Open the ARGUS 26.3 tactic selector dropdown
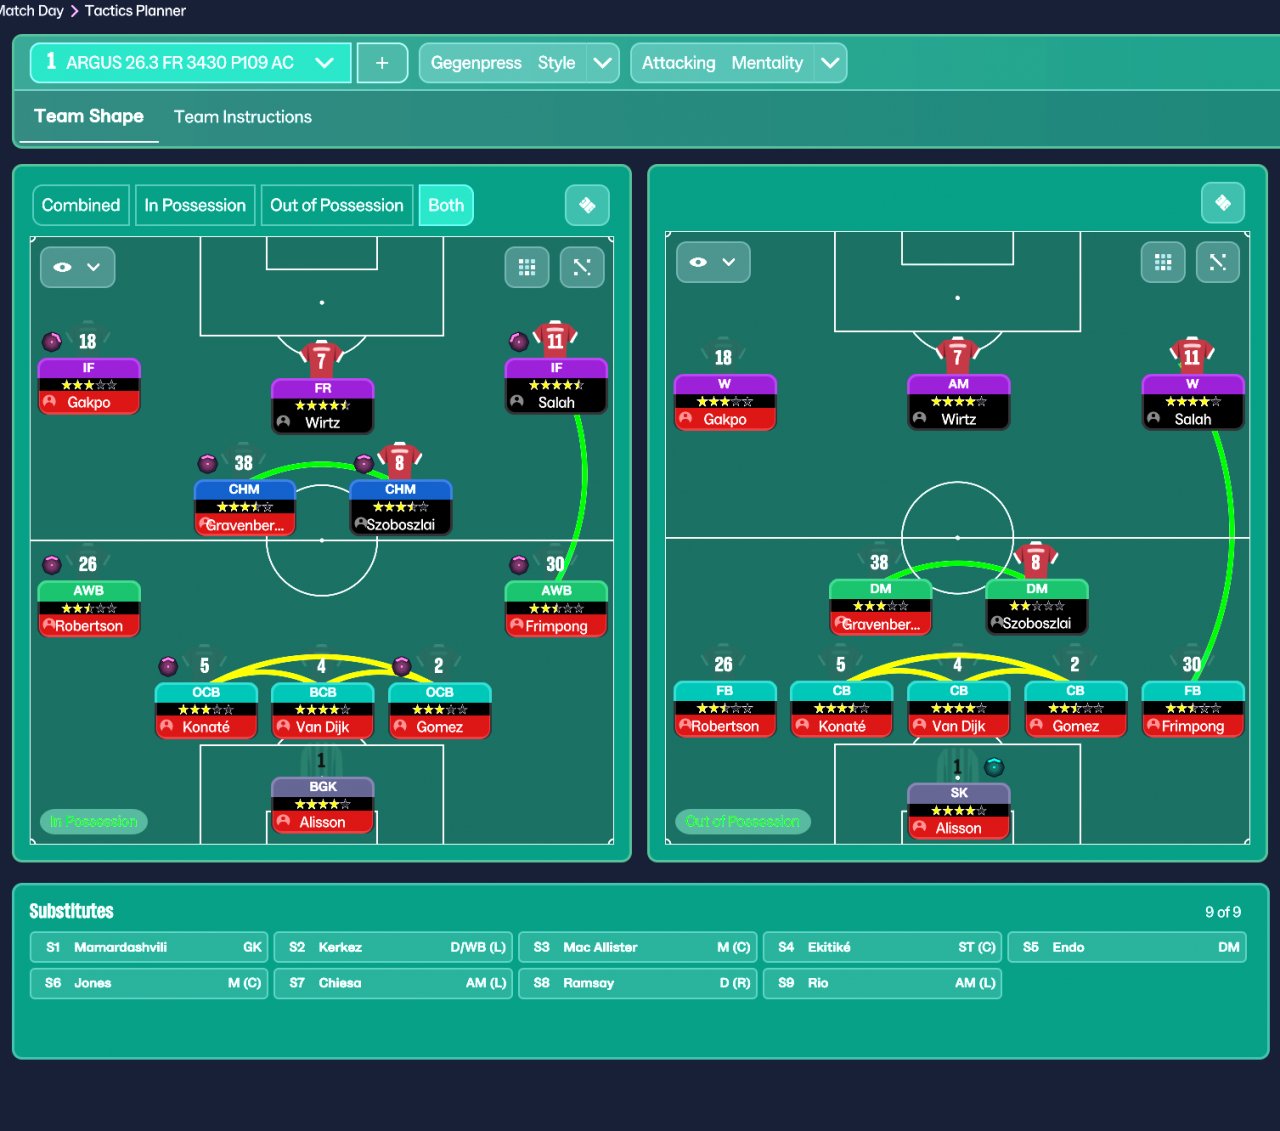 (x=191, y=62)
